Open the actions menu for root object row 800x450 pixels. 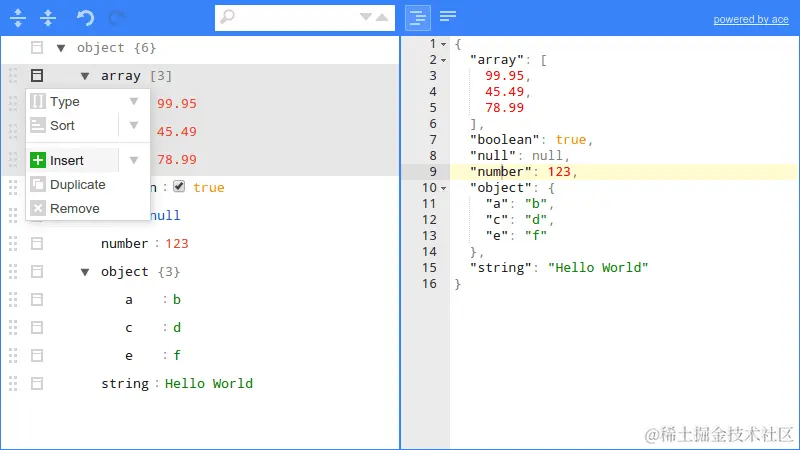[37, 47]
